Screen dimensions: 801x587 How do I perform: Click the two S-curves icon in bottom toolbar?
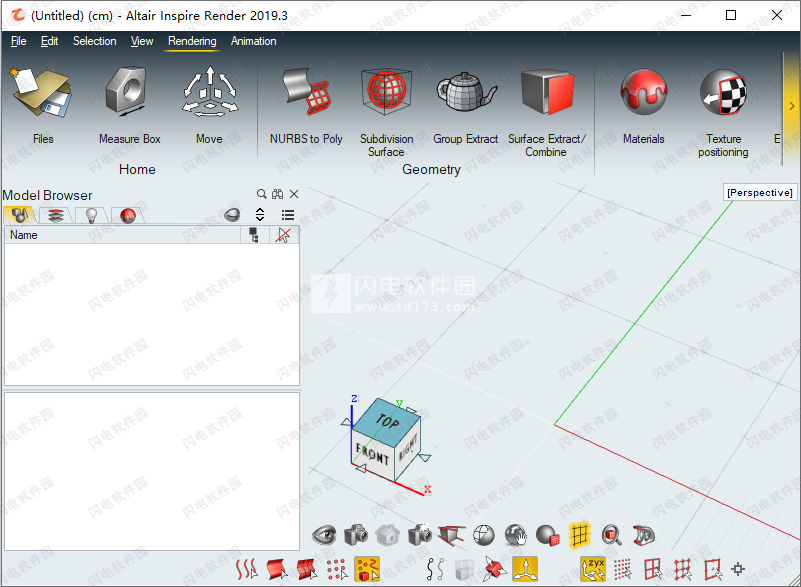click(x=435, y=569)
